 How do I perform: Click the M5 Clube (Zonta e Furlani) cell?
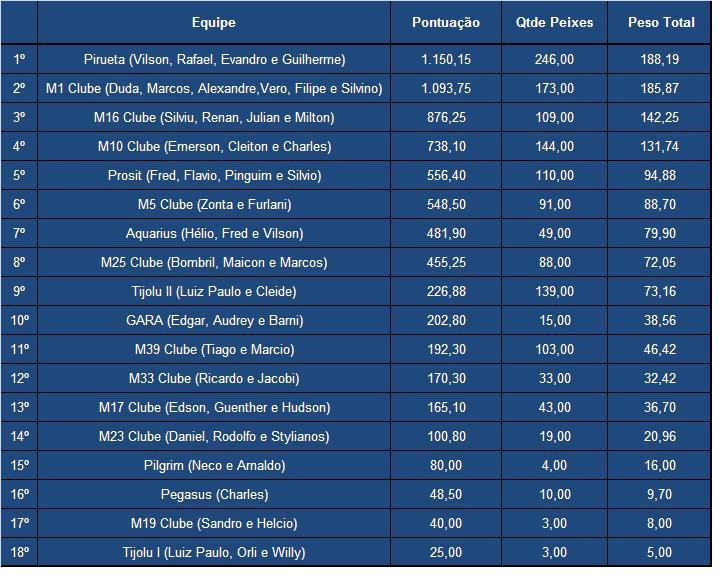pos(214,205)
